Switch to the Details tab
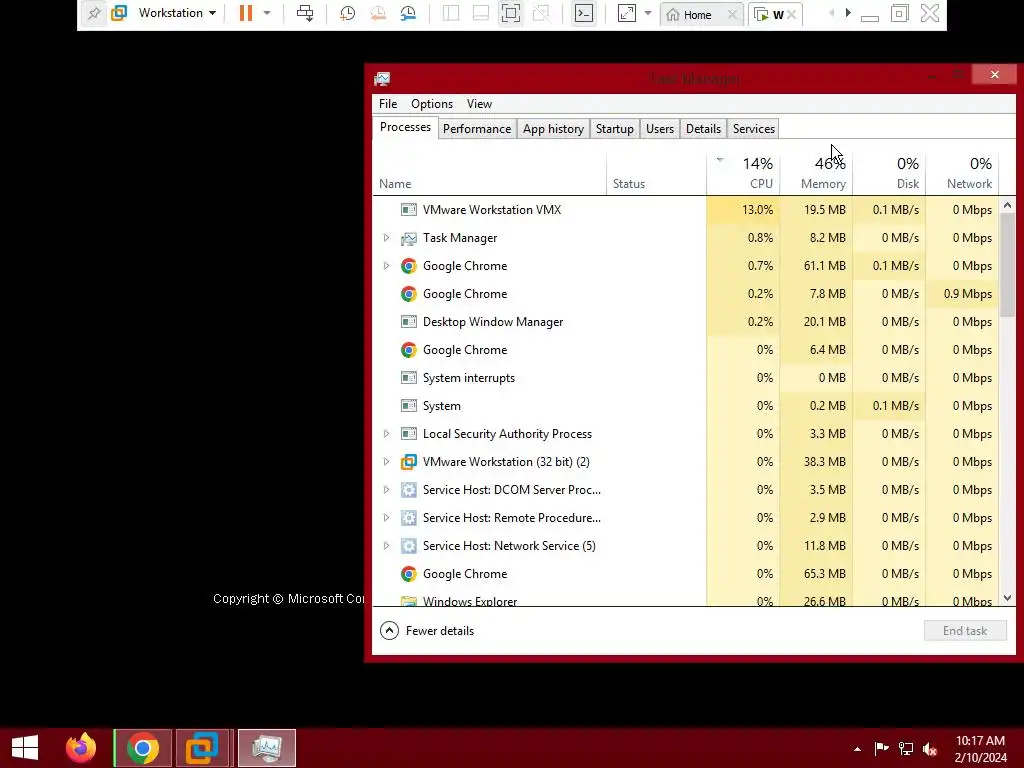 pos(703,129)
